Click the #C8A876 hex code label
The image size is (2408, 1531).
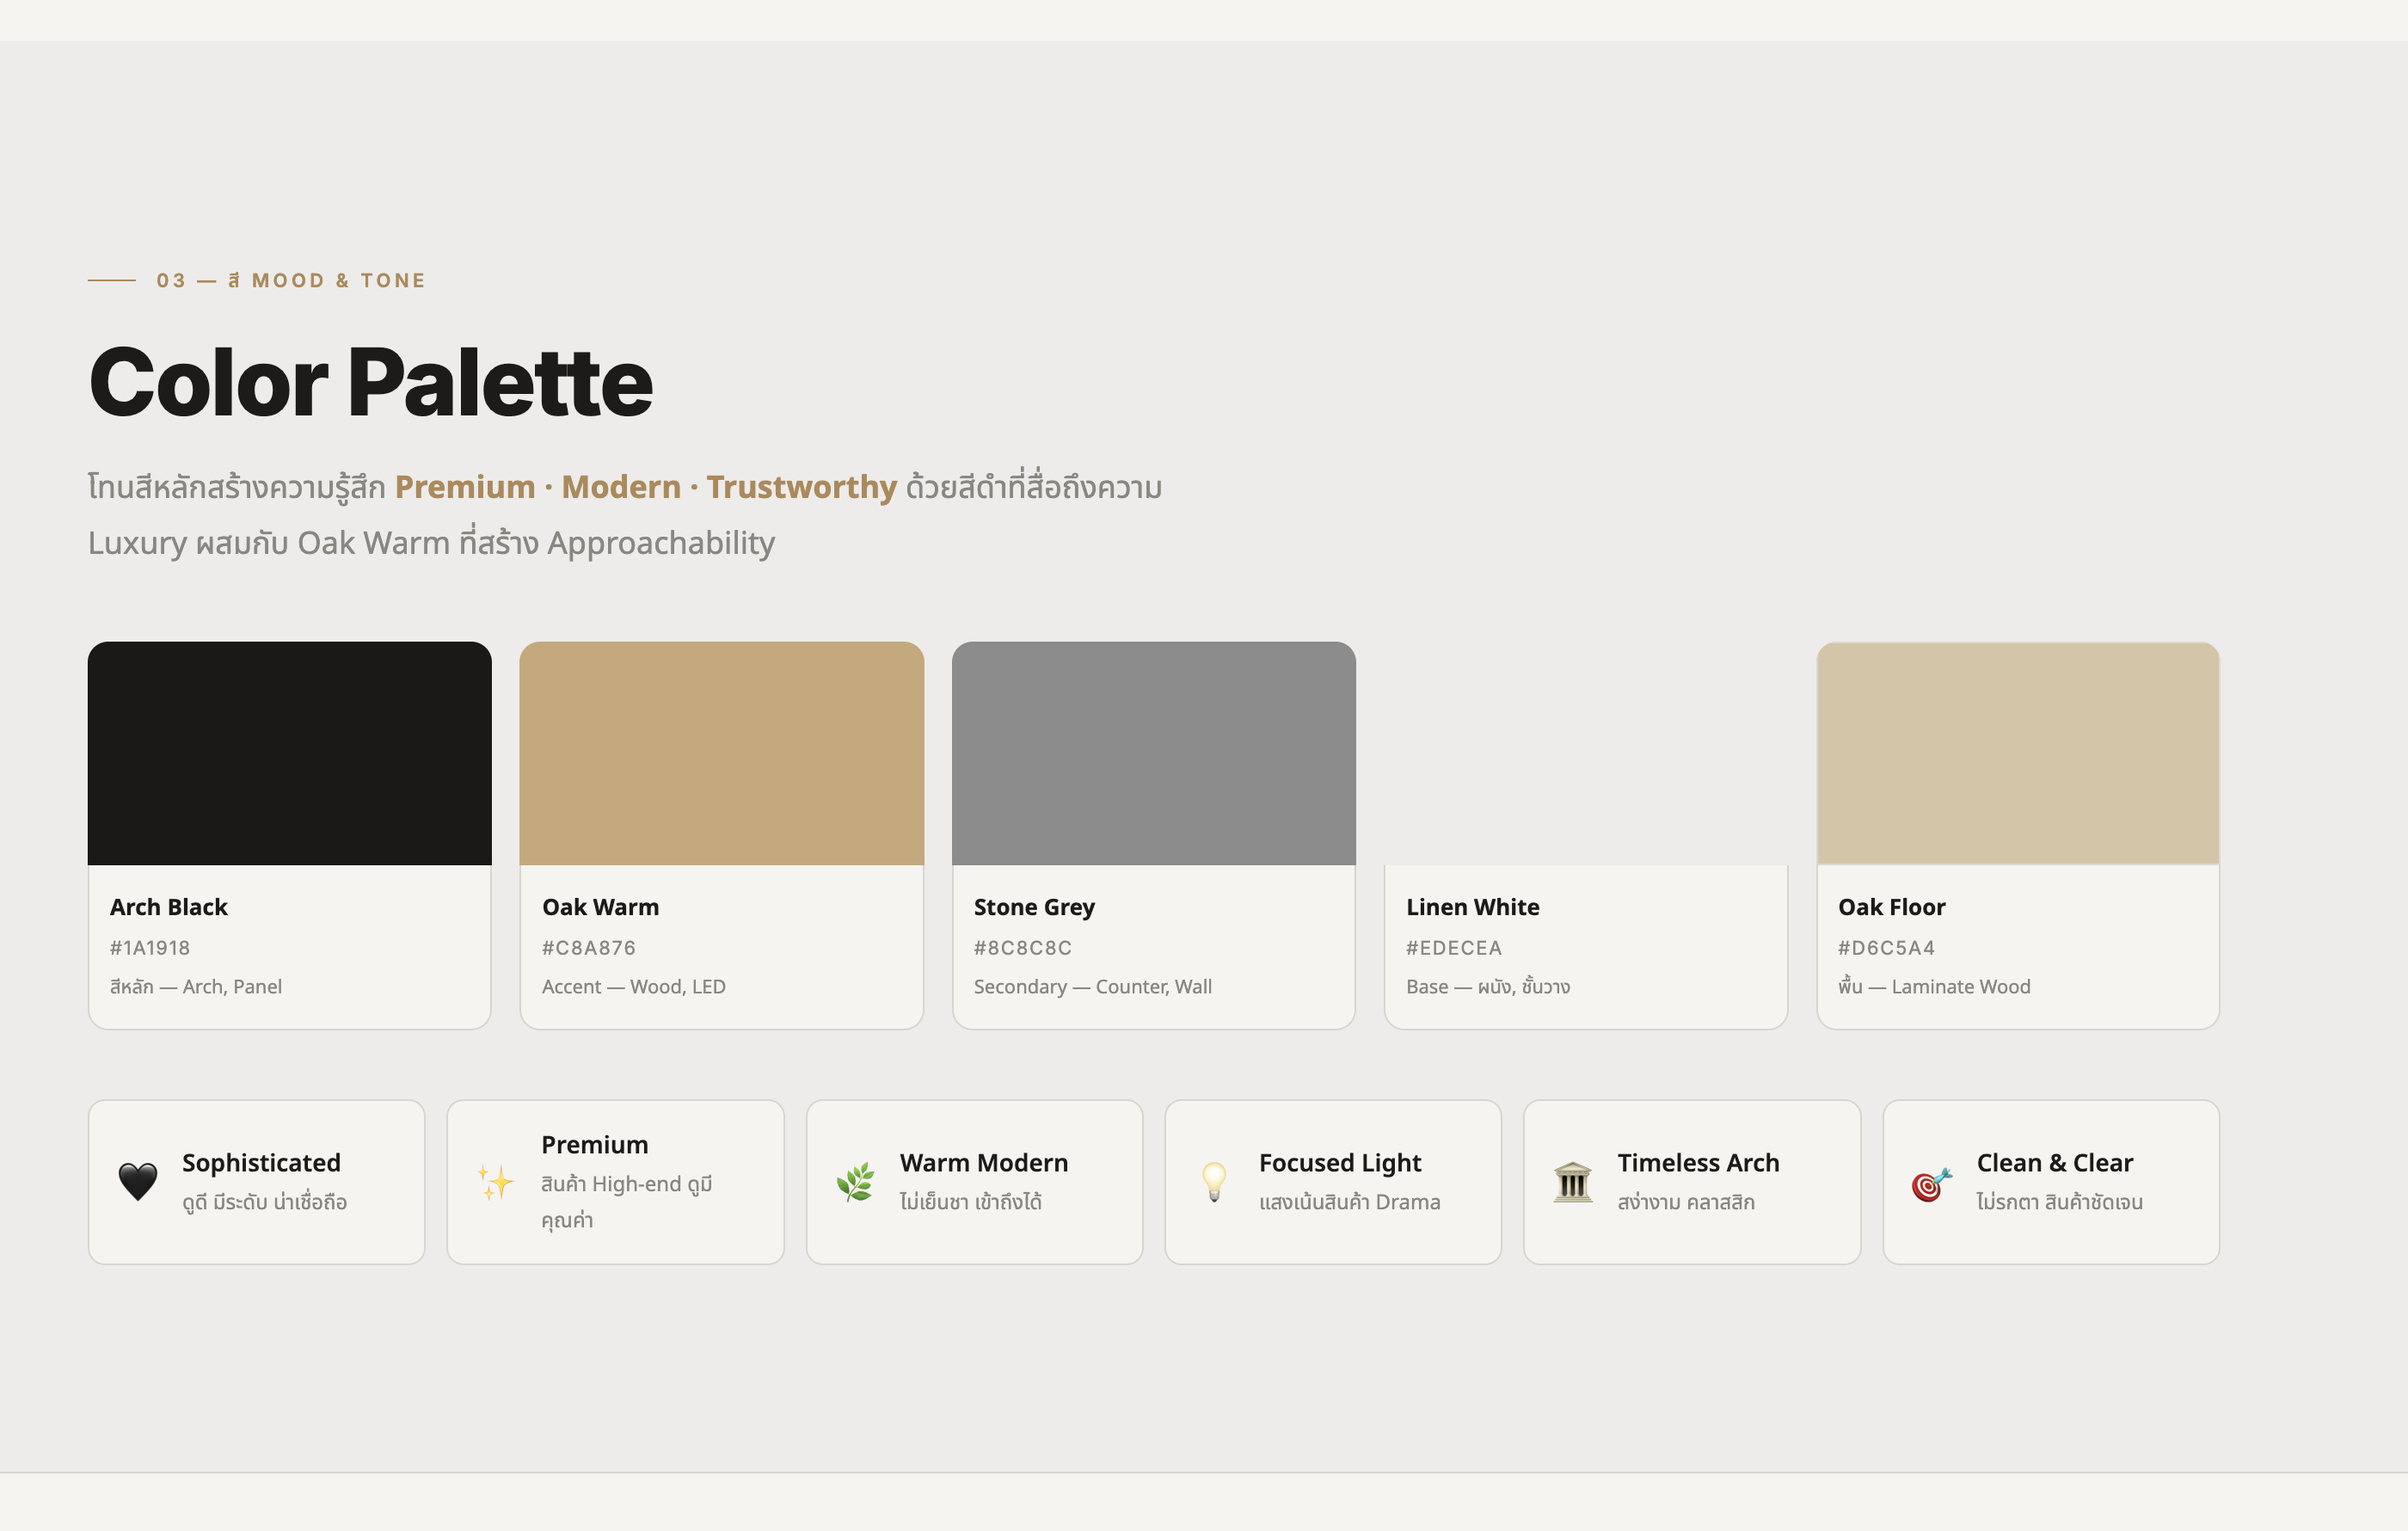tap(588, 948)
